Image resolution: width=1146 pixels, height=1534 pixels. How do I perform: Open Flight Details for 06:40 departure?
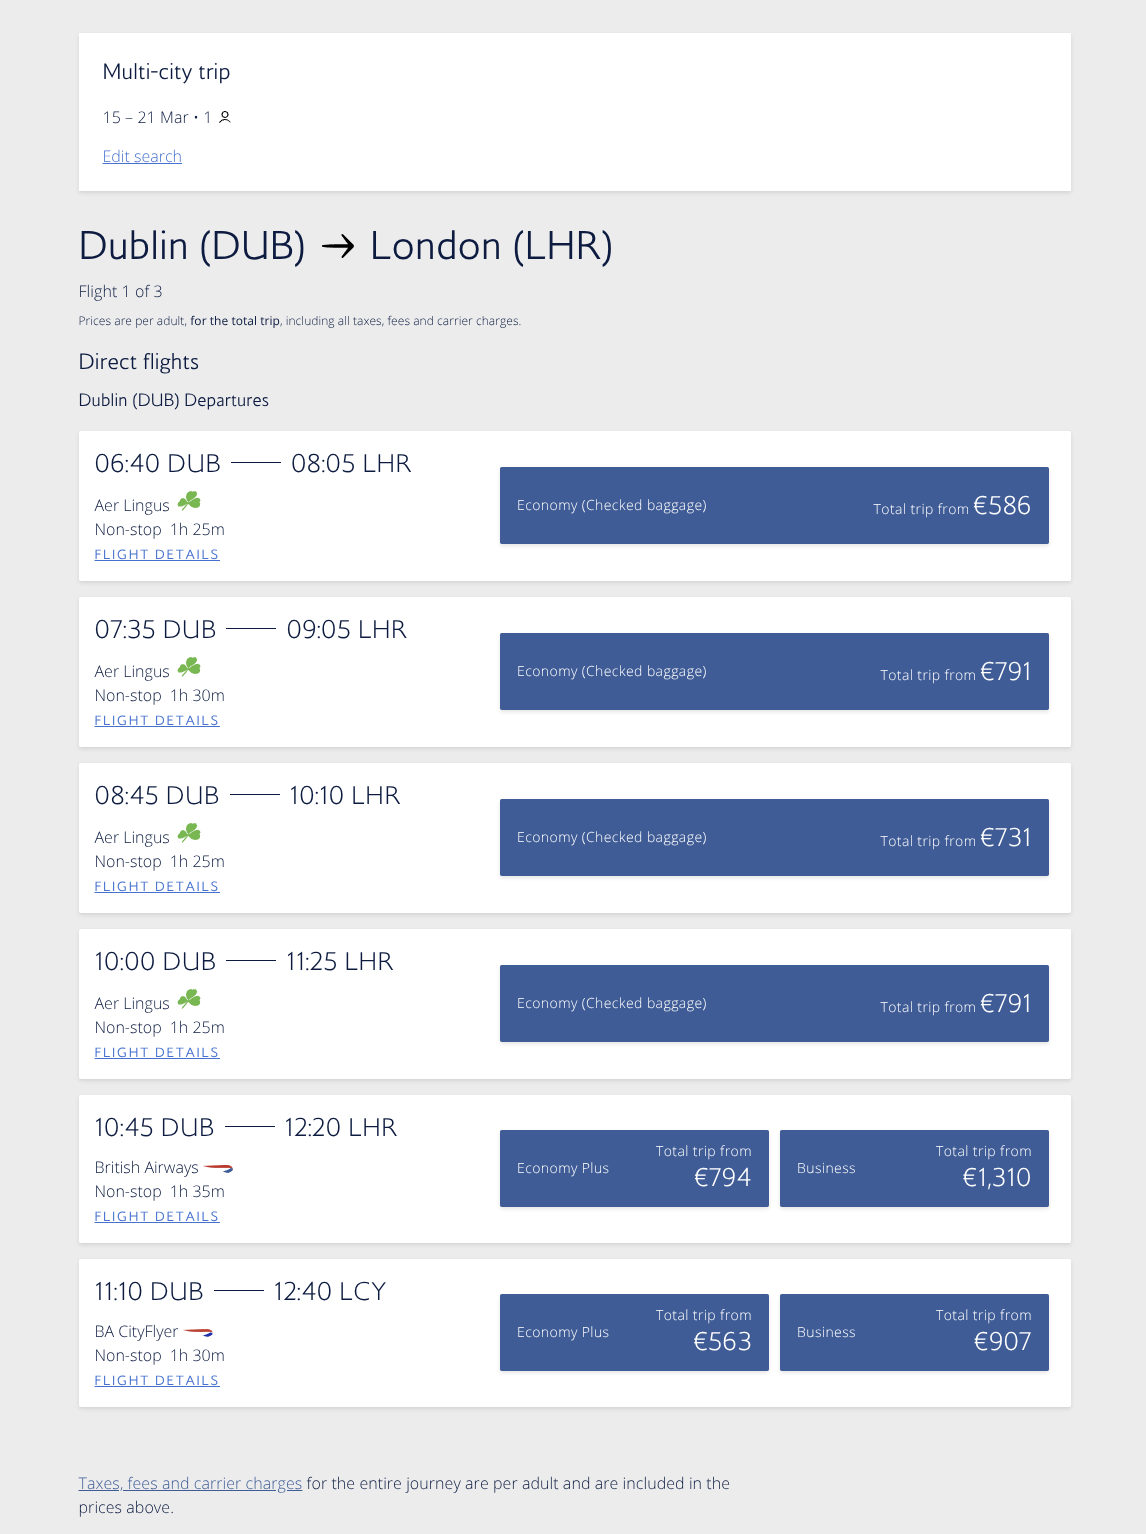click(157, 554)
